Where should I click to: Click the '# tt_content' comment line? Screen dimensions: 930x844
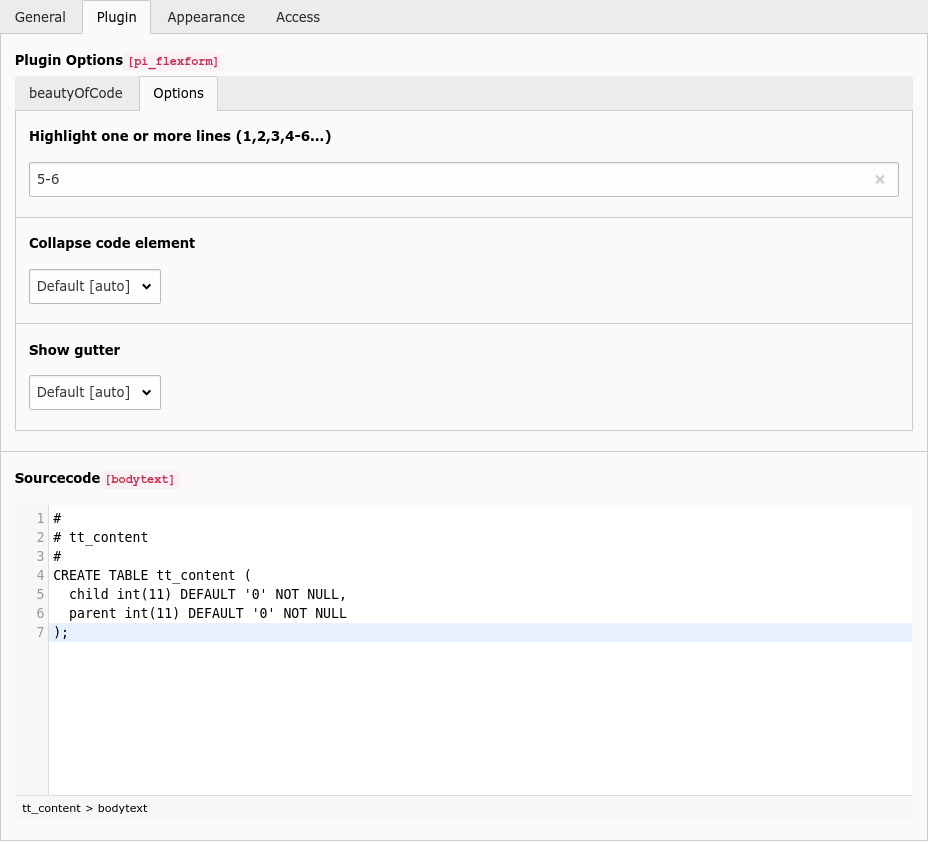click(x=100, y=537)
